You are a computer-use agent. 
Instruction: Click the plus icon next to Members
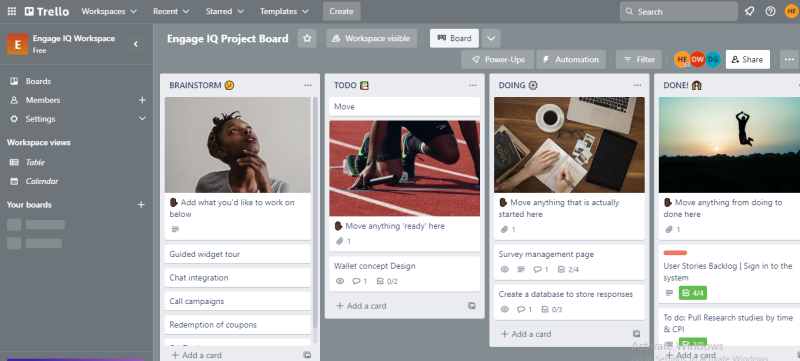click(142, 100)
